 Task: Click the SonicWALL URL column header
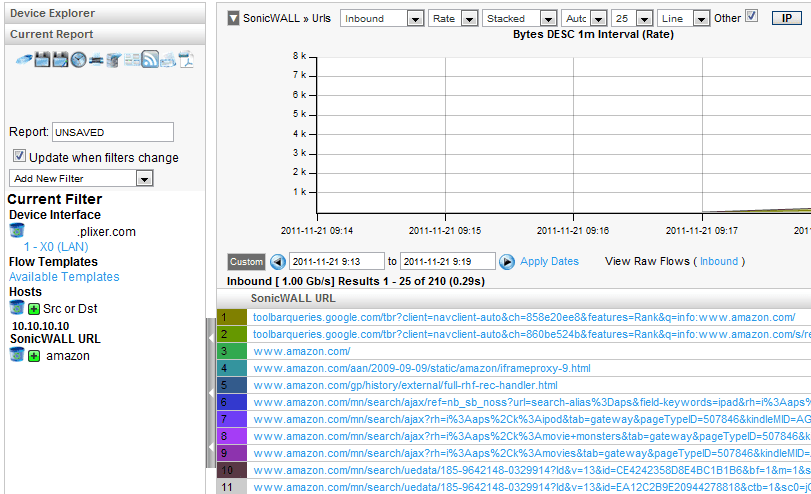tap(293, 298)
